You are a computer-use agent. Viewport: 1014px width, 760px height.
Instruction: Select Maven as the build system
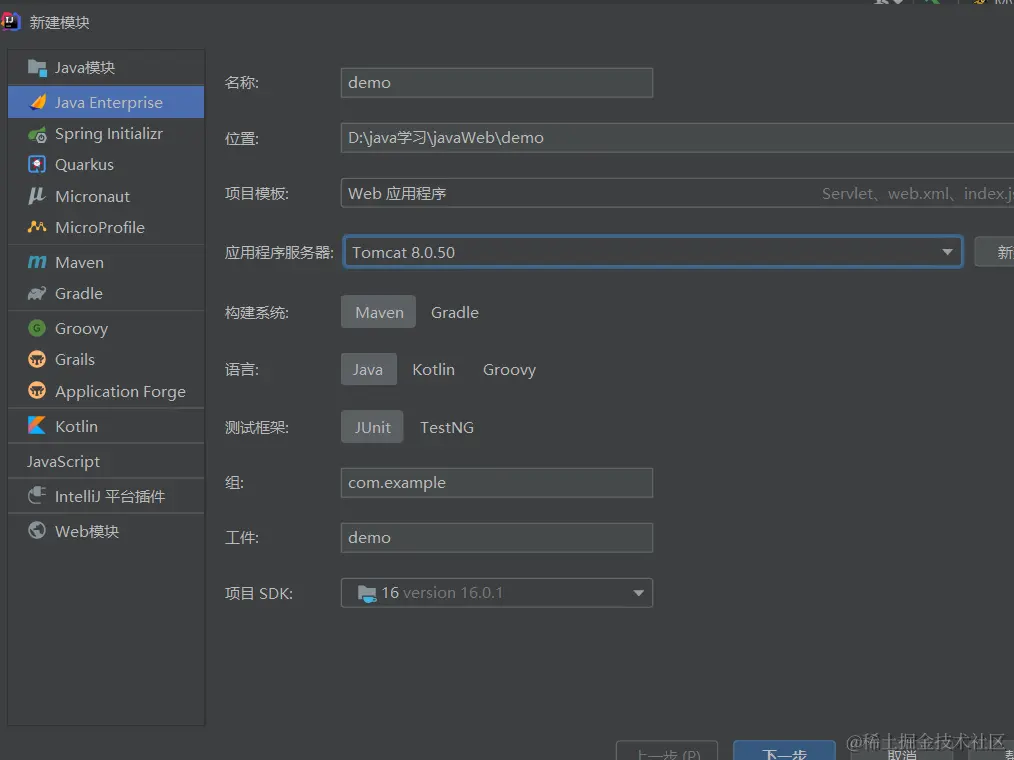tap(378, 312)
